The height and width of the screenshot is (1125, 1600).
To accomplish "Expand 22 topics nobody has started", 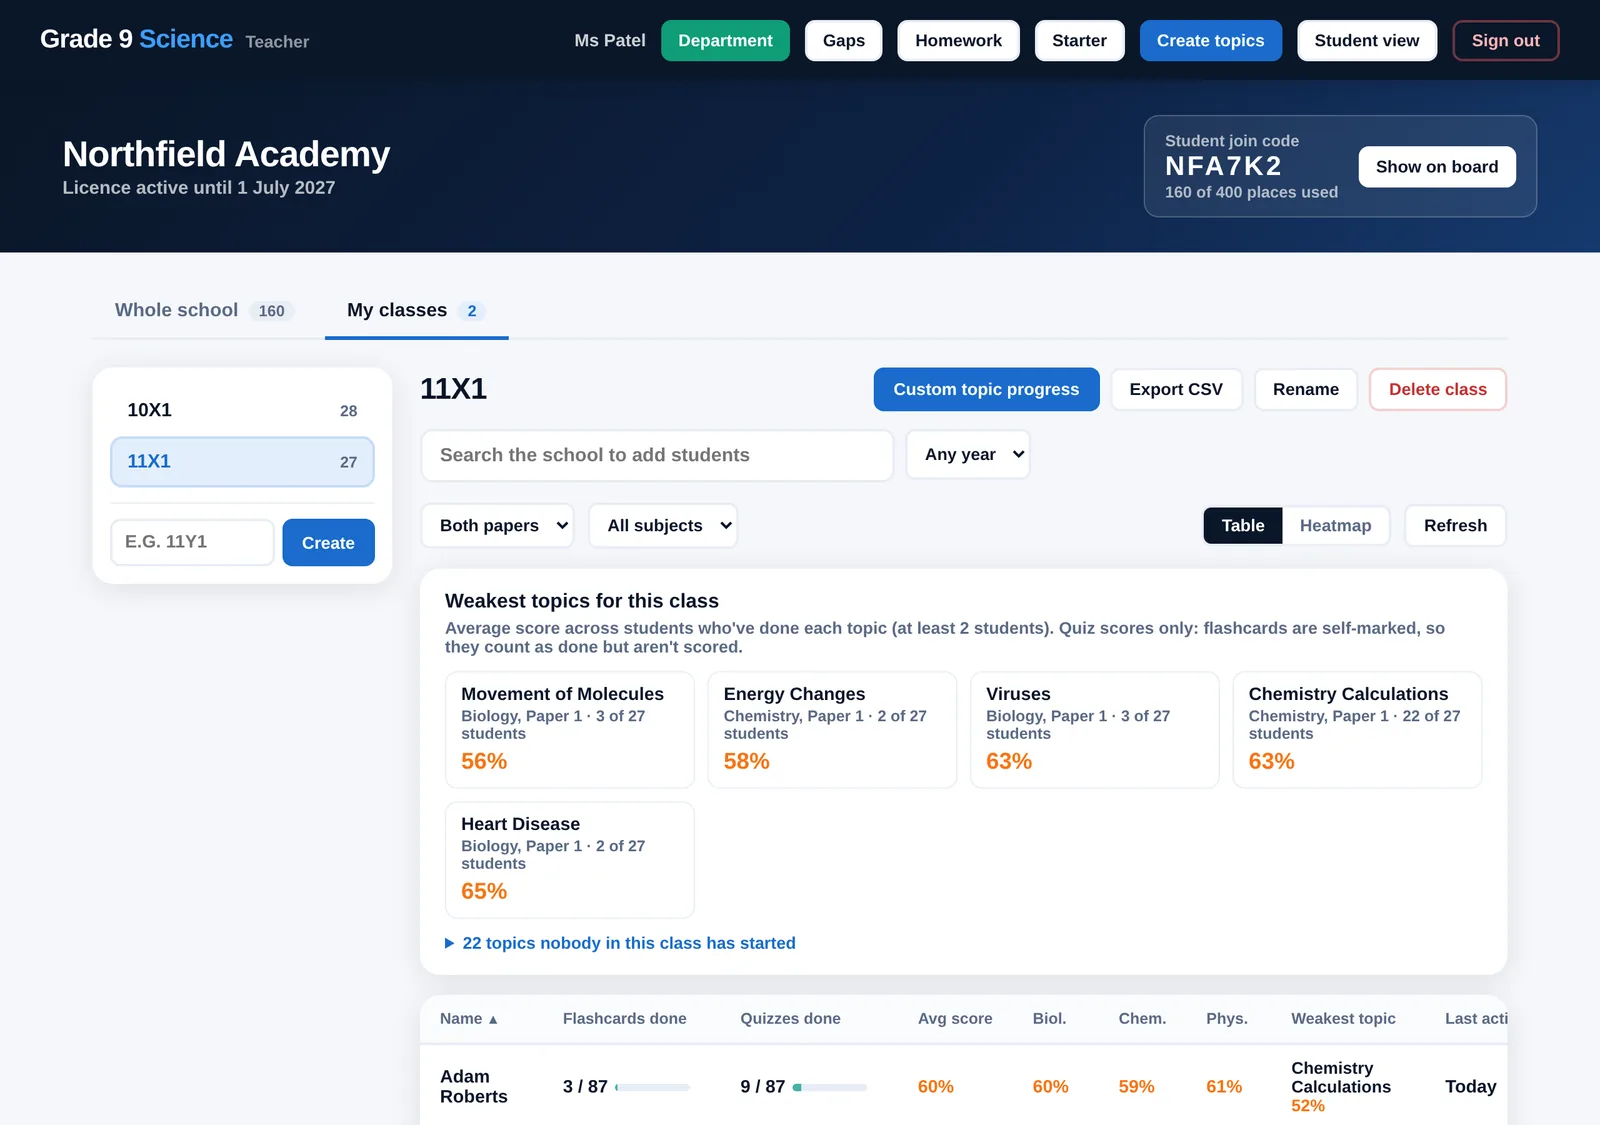I will (620, 943).
